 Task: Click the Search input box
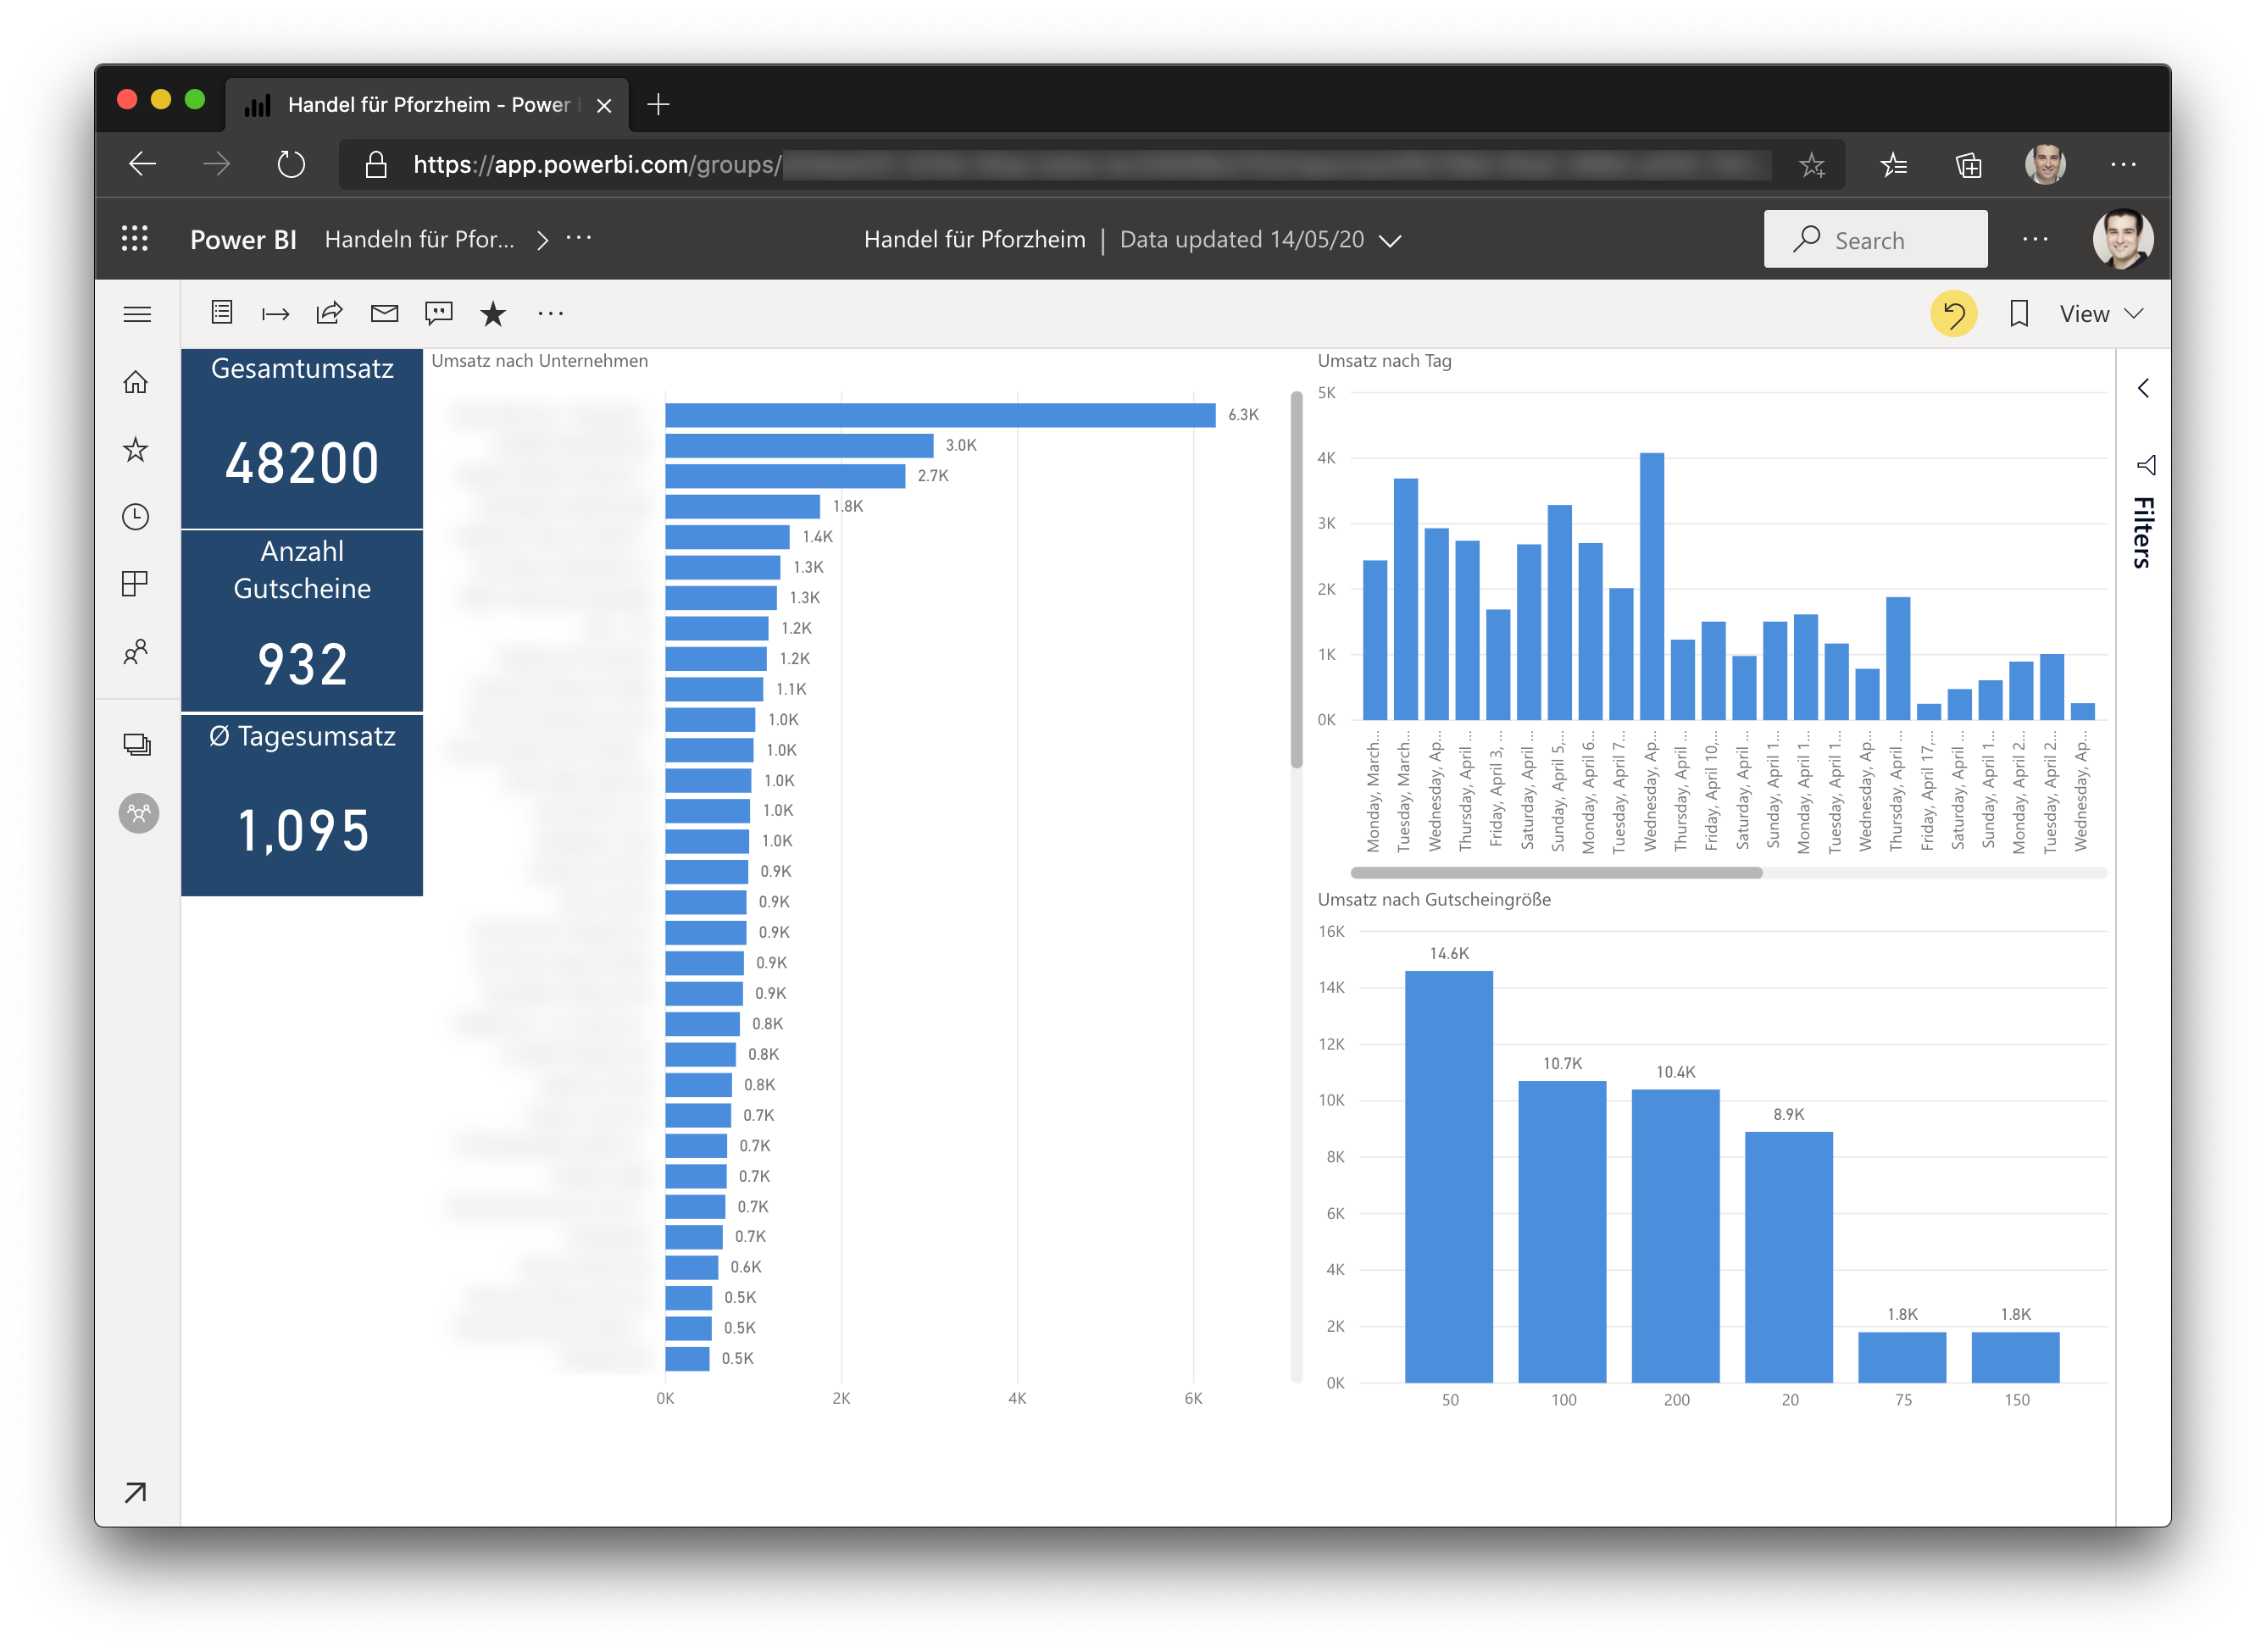[1876, 240]
